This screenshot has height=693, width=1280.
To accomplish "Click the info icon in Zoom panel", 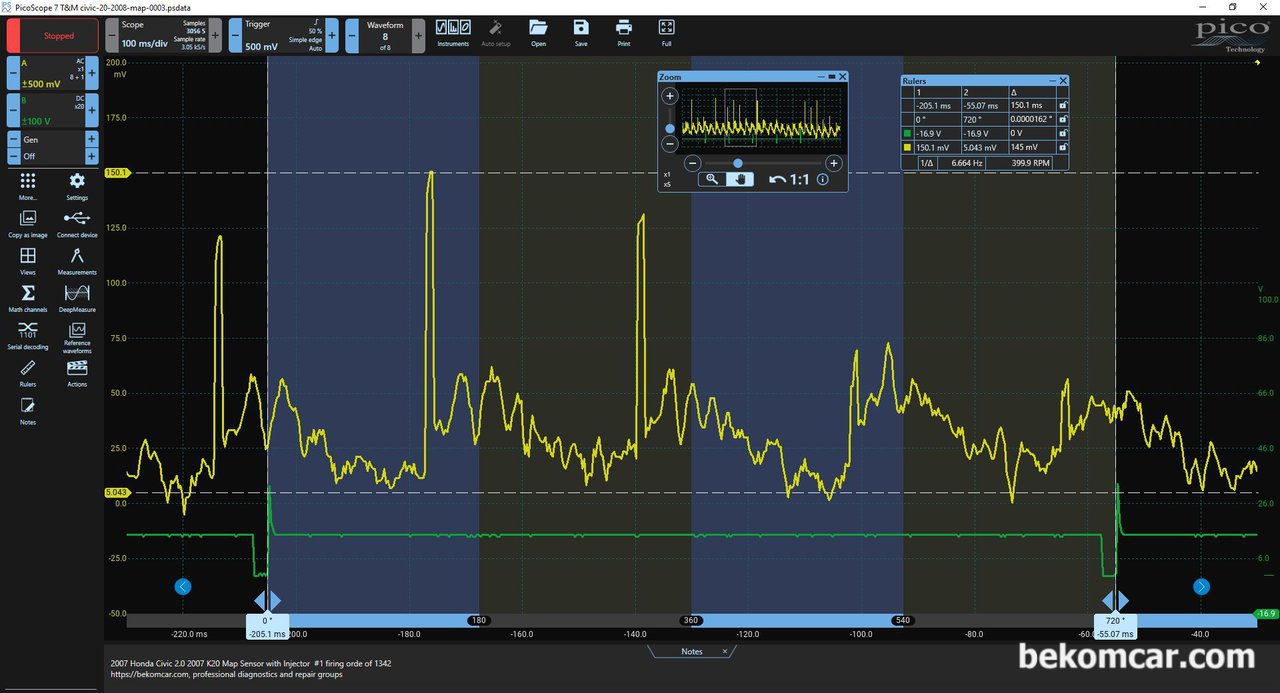I will 823,180.
